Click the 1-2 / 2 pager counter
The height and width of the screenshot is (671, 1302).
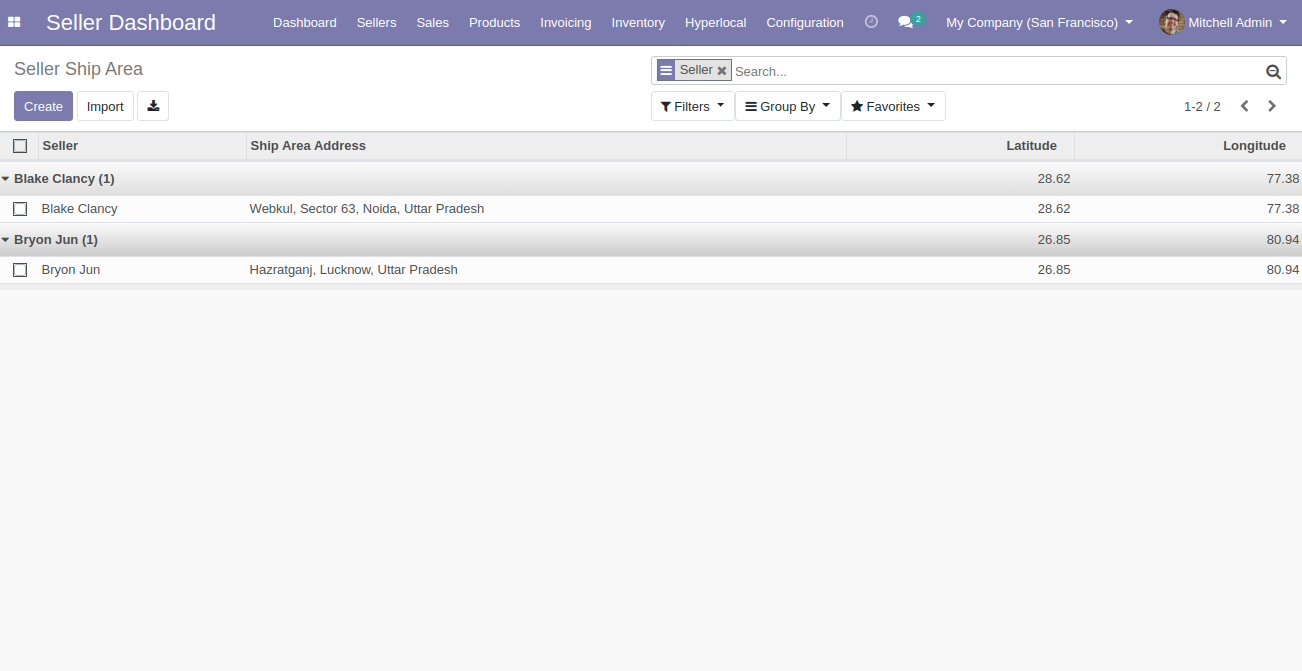coord(1202,106)
